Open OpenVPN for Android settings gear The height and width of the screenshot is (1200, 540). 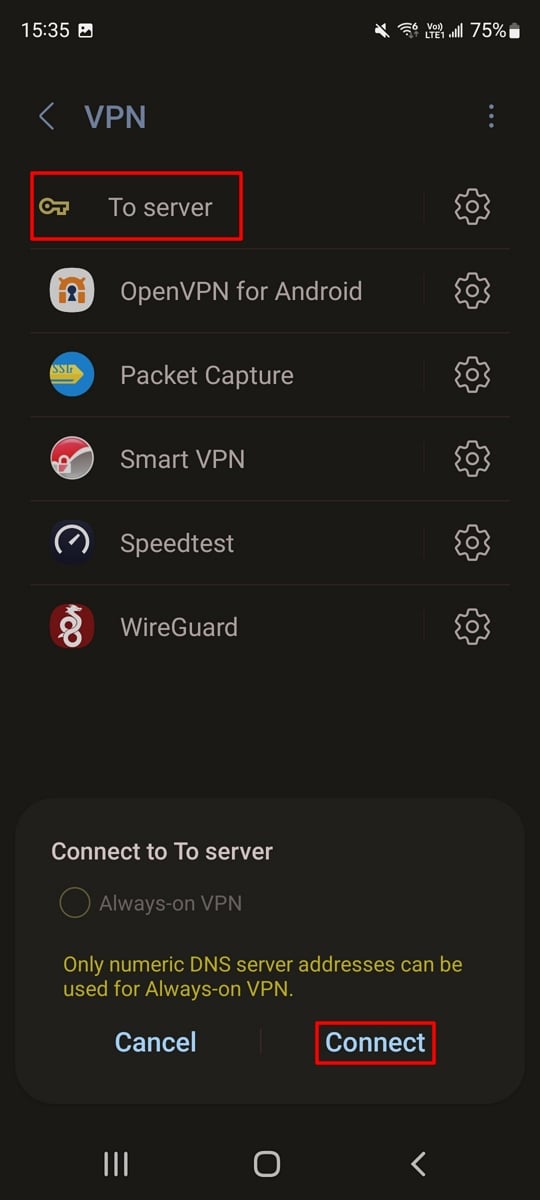pyautogui.click(x=472, y=291)
